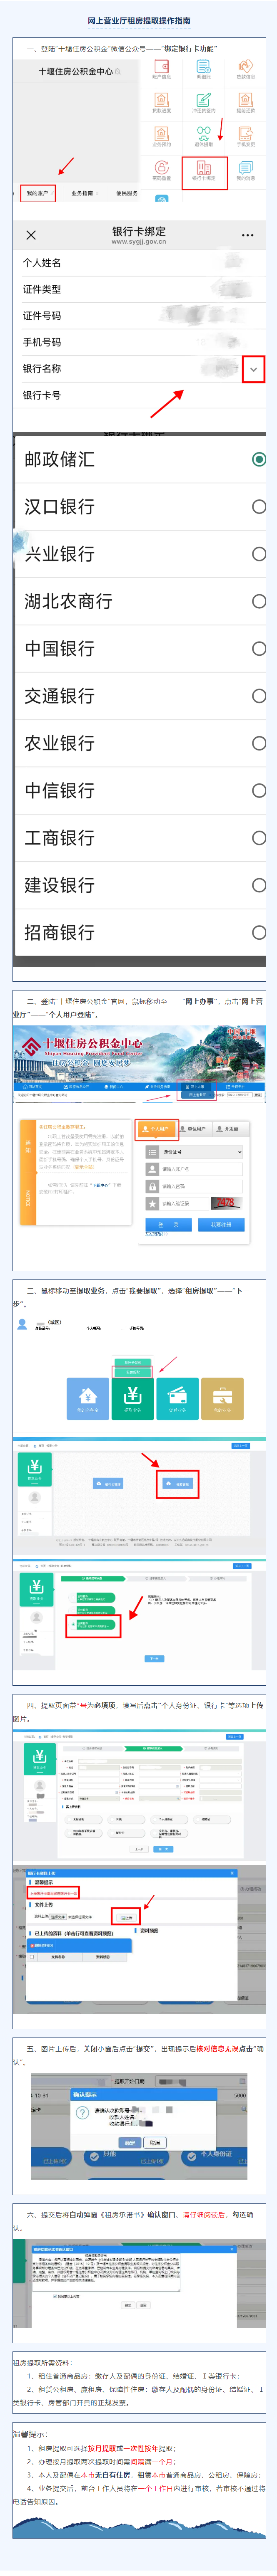Click the 银行卡号 field row
This screenshot has height=2576, width=277.
(139, 395)
